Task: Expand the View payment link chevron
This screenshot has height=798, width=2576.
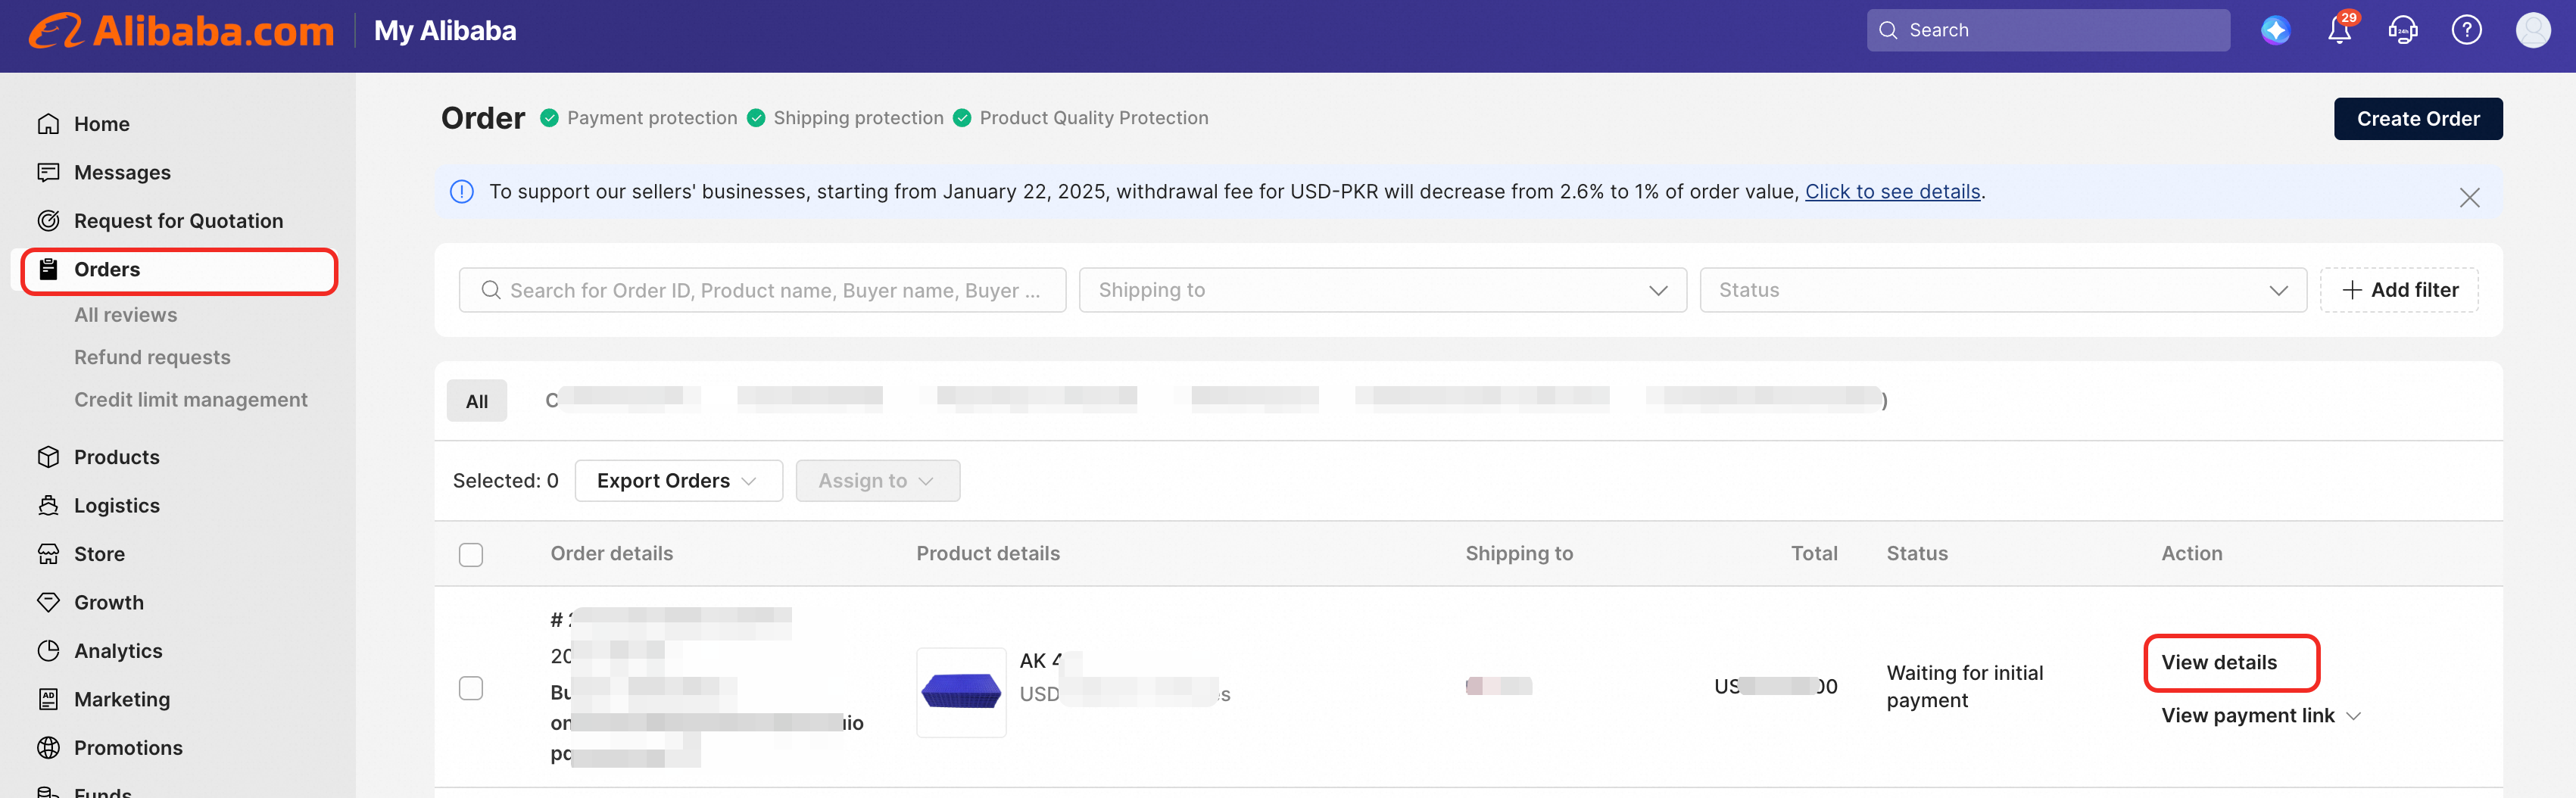Action: click(2353, 716)
